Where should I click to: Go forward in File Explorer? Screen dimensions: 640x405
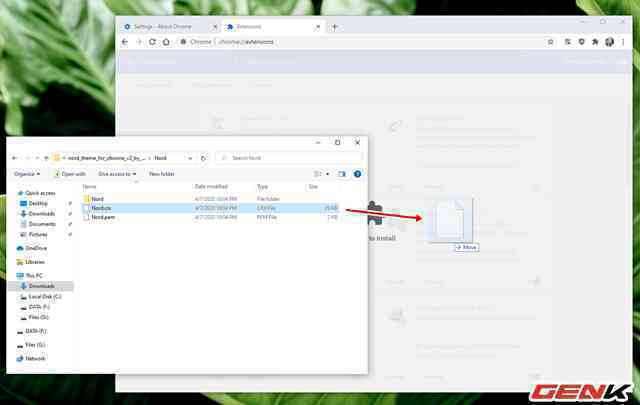pyautogui.click(x=27, y=158)
